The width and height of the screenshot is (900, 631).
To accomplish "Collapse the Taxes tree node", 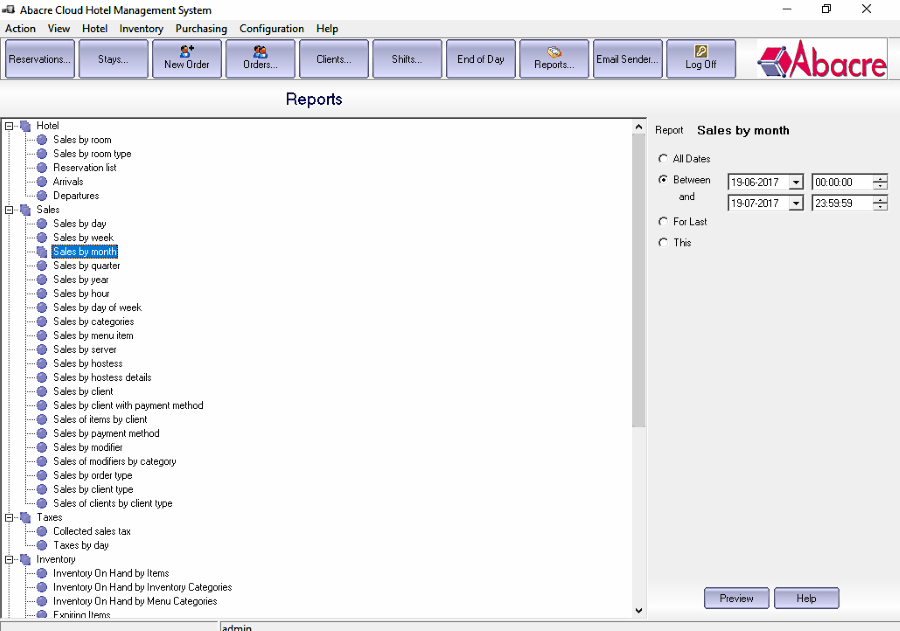I will [9, 517].
